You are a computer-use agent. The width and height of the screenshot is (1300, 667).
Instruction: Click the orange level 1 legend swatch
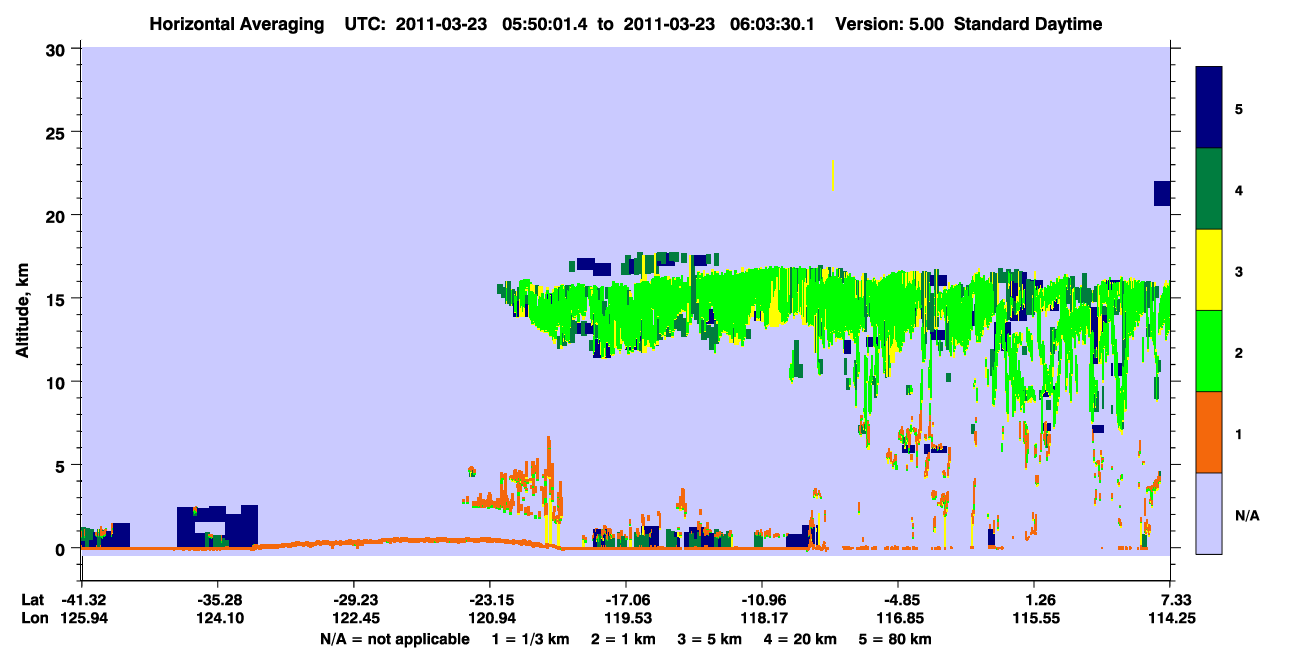(1209, 432)
